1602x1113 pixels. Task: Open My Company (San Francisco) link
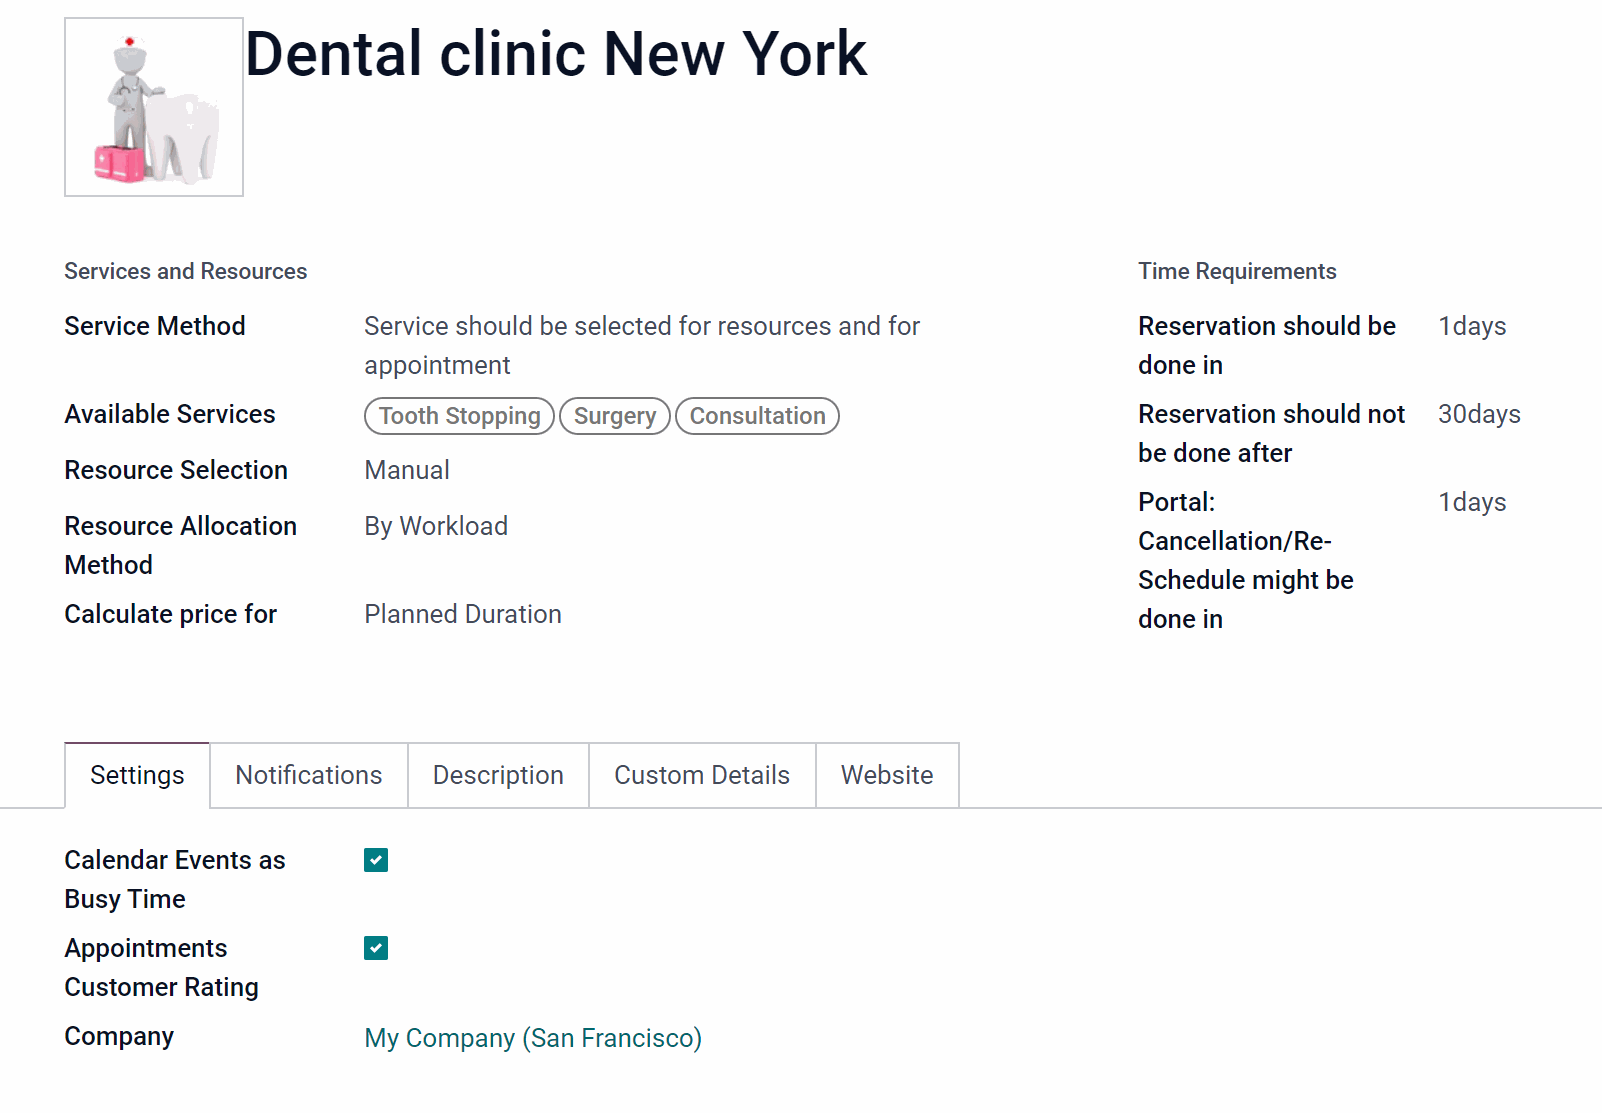pyautogui.click(x=533, y=1038)
